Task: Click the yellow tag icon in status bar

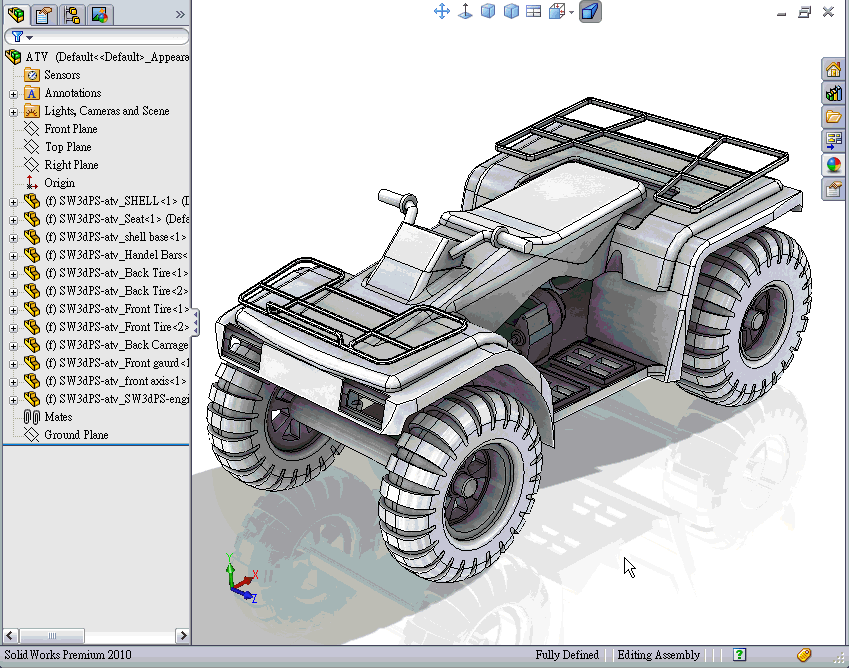Action: point(804,655)
